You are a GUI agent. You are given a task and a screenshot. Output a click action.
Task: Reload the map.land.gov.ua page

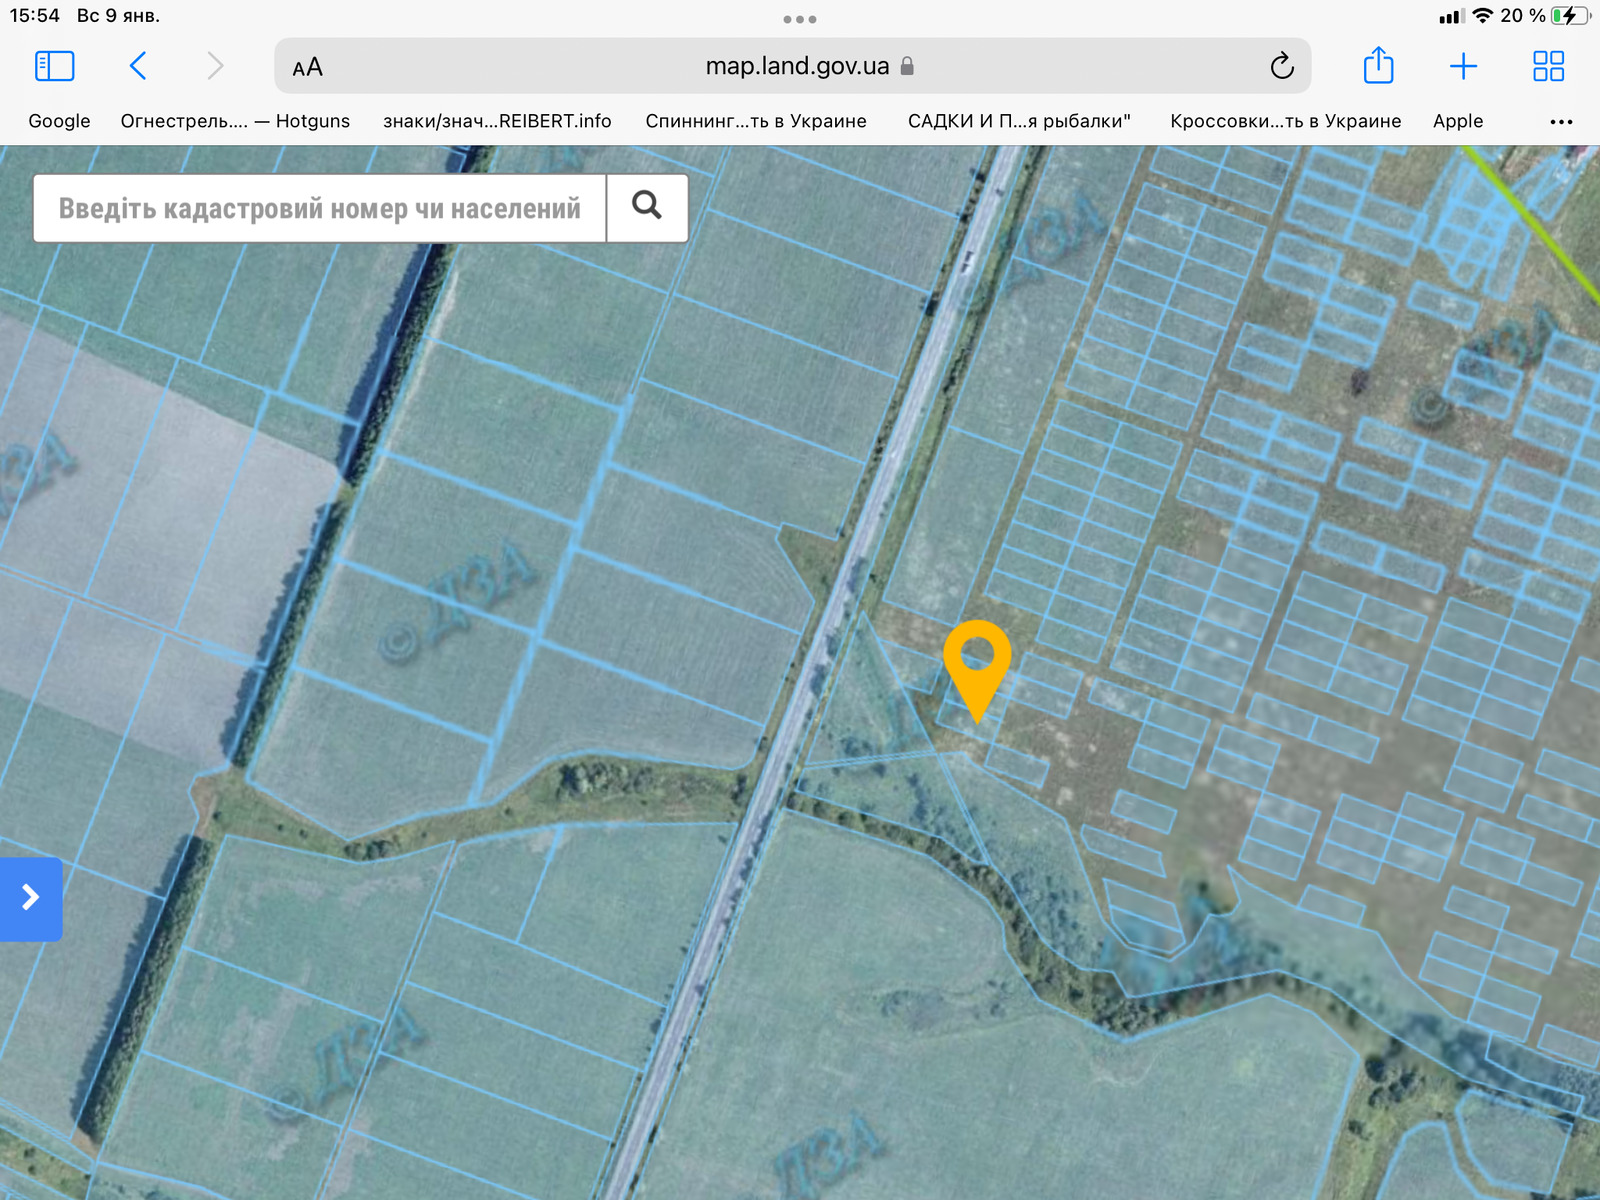coord(1281,67)
